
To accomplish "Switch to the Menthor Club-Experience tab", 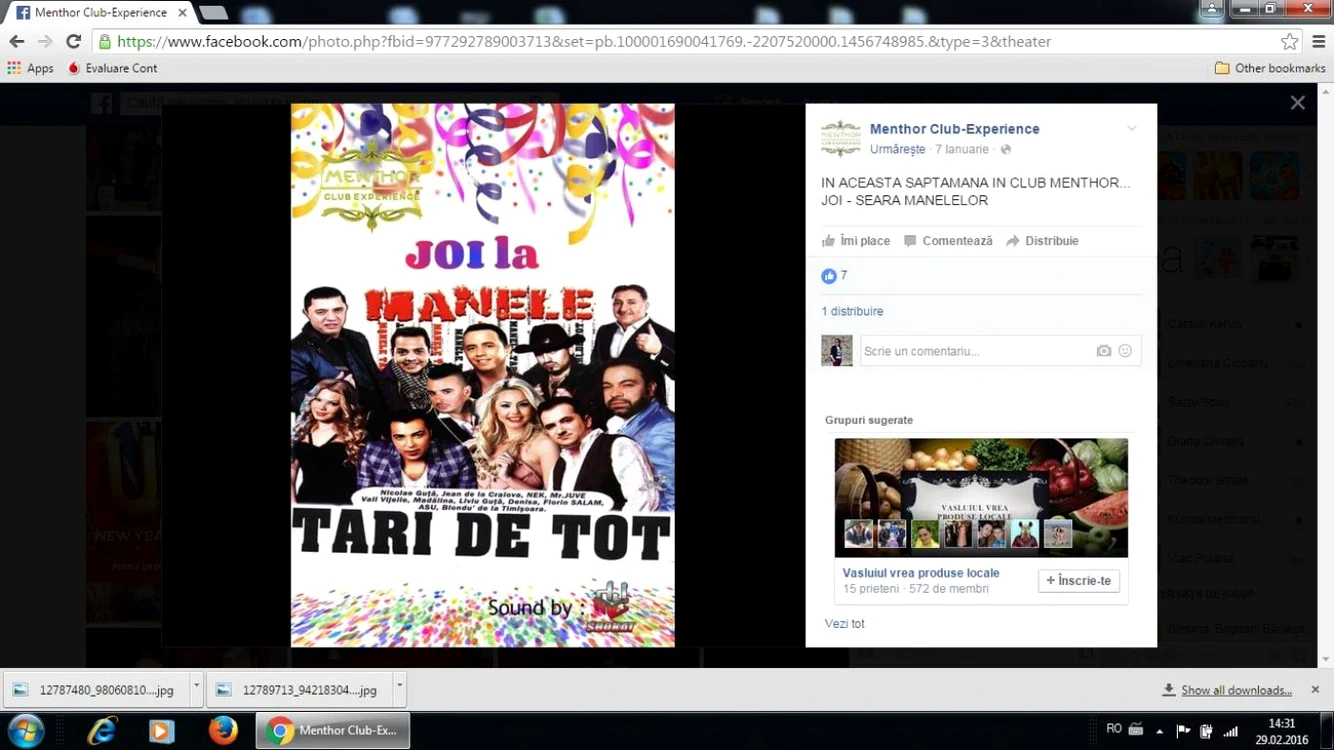I will coord(100,13).
